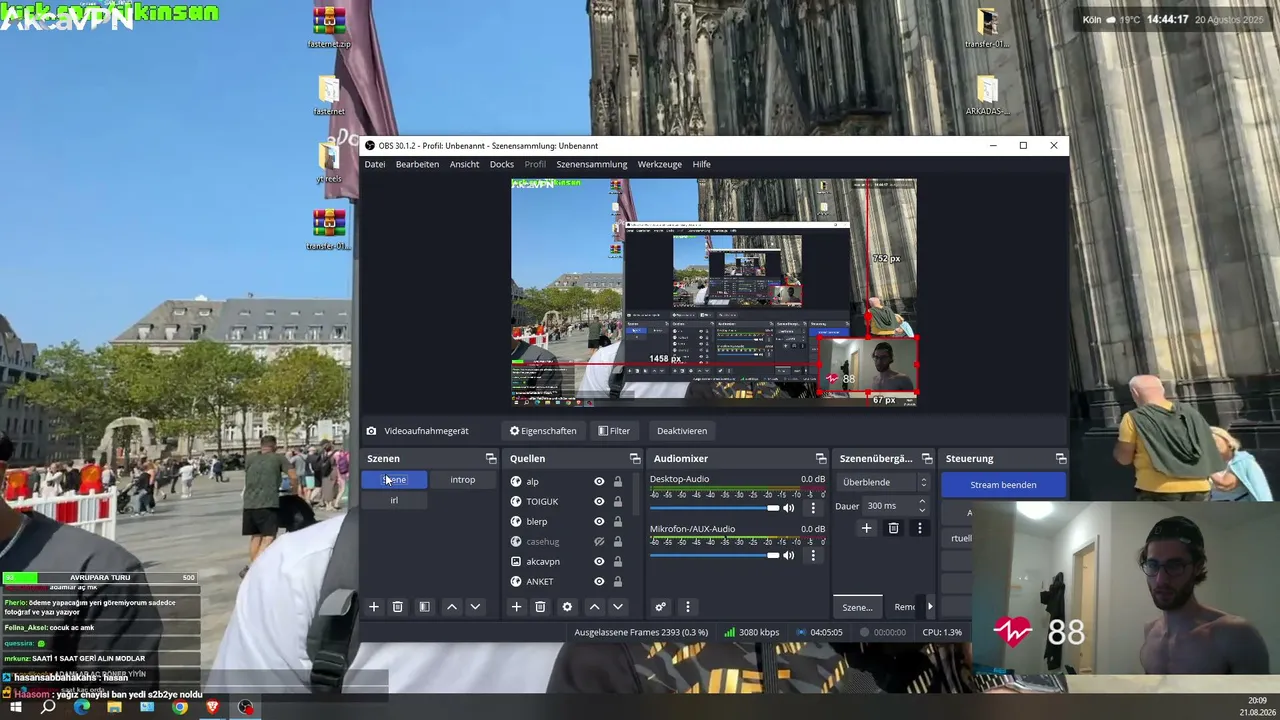Open Filter for selected source

pyautogui.click(x=614, y=431)
